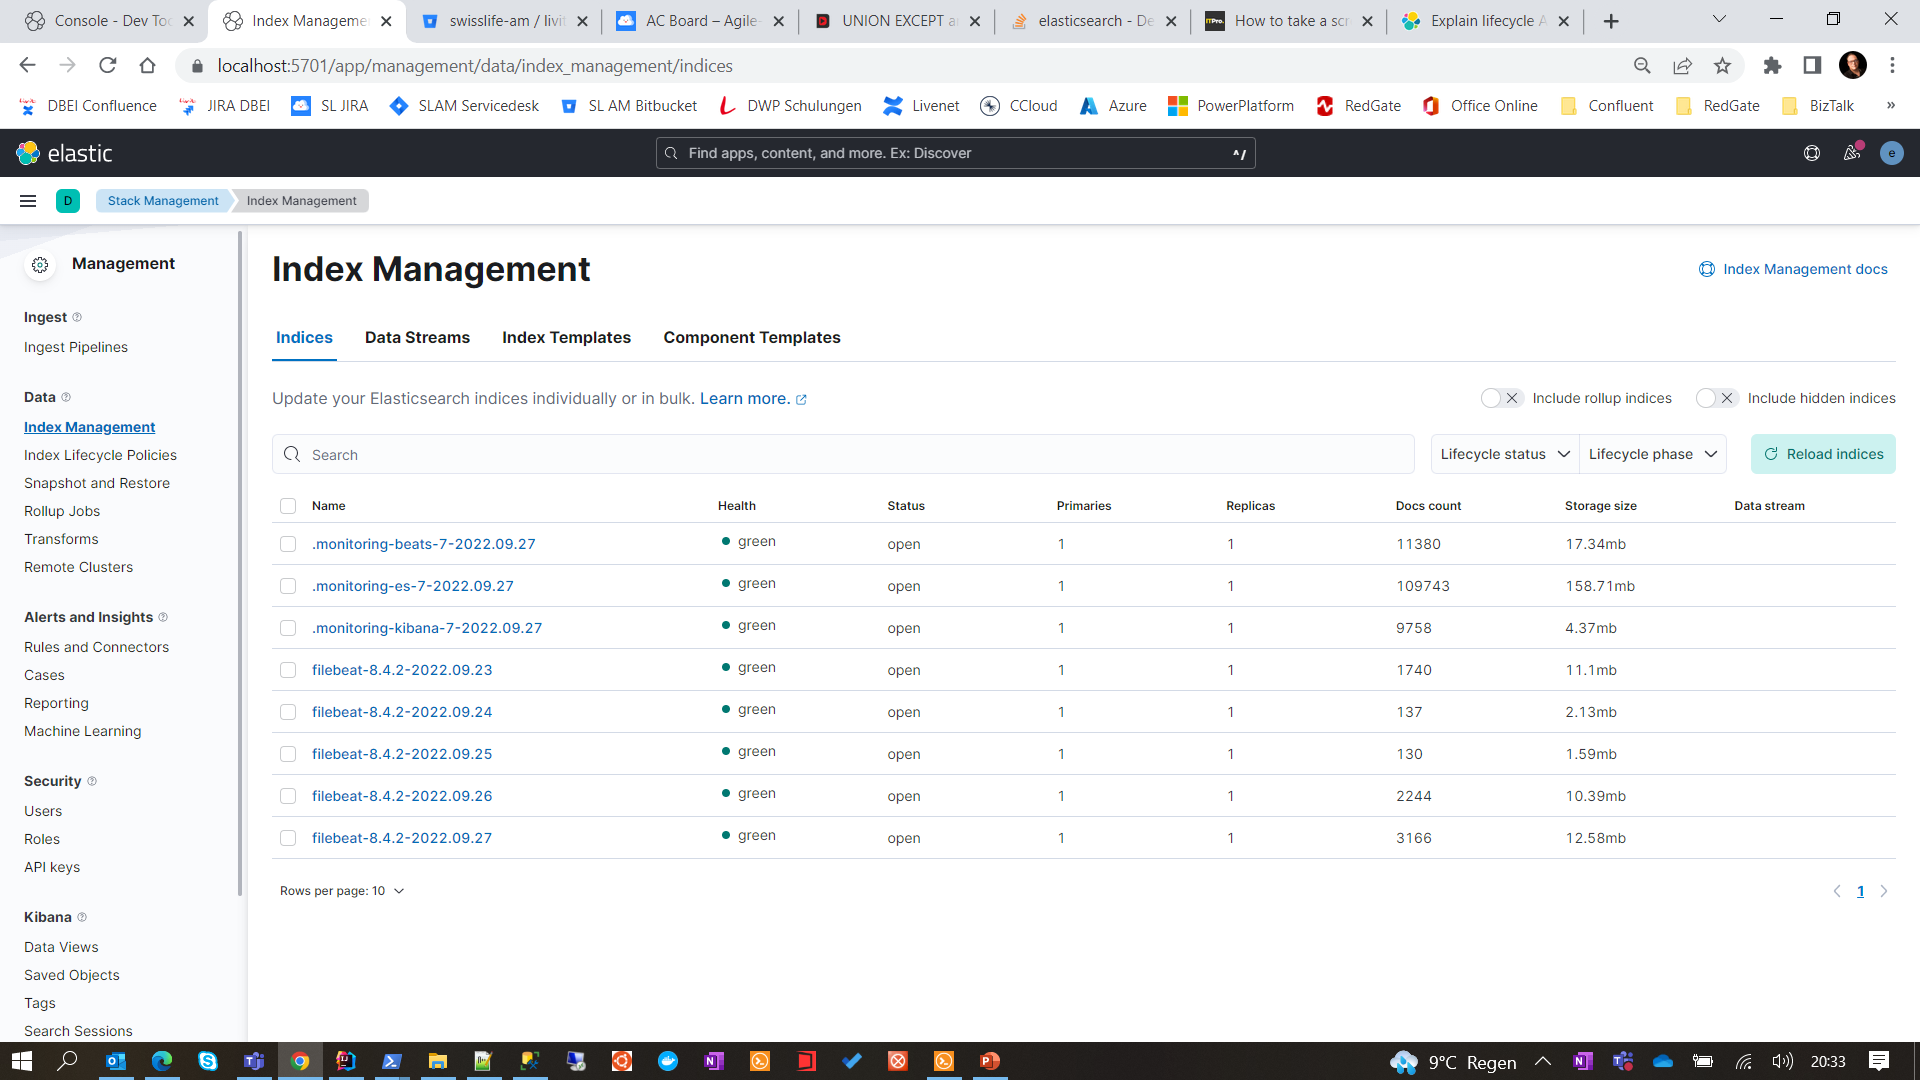The width and height of the screenshot is (1920, 1080).
Task: Open the Rows per page dropdown
Action: (342, 891)
